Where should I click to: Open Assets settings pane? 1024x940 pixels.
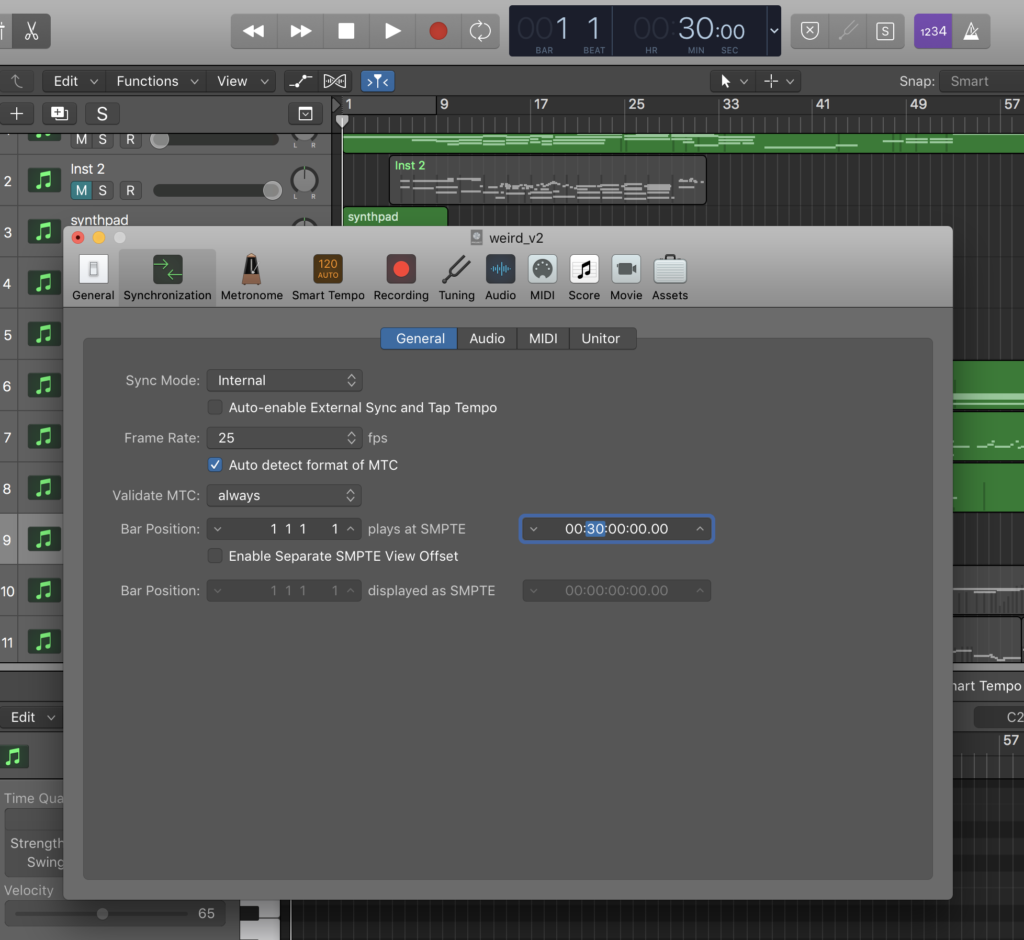[670, 278]
